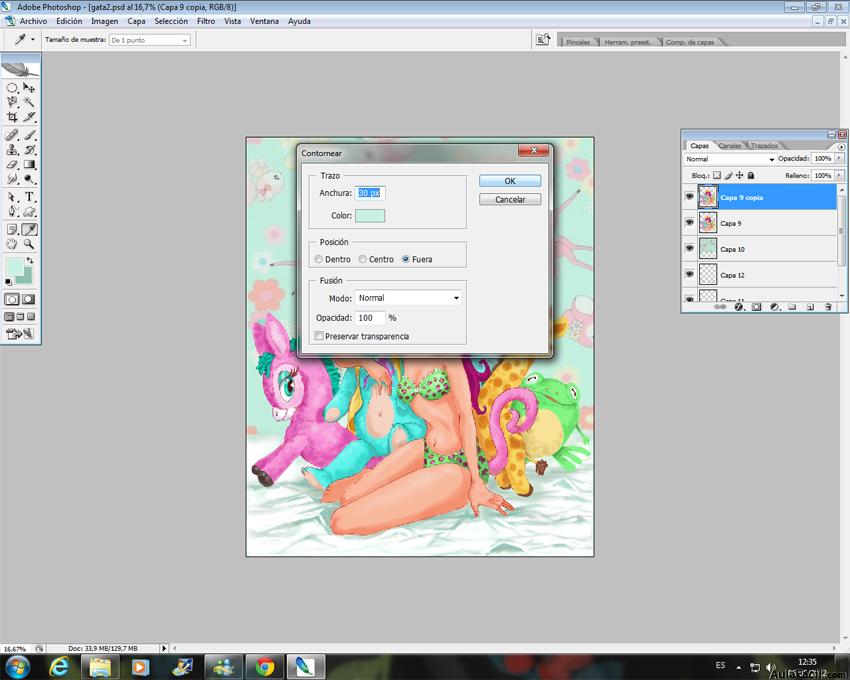Click the trash icon in Layers panel
The height and width of the screenshot is (680, 850).
coord(828,307)
